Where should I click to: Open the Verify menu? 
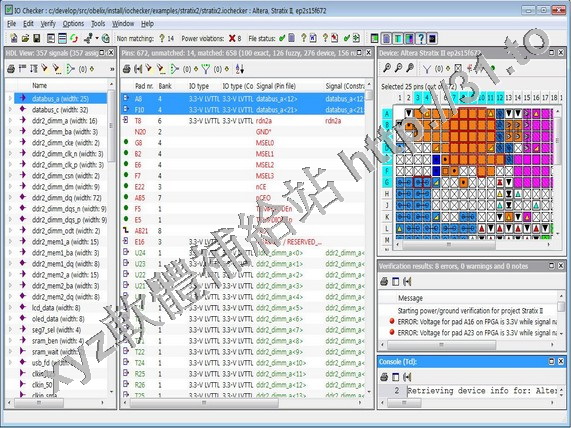(x=48, y=24)
